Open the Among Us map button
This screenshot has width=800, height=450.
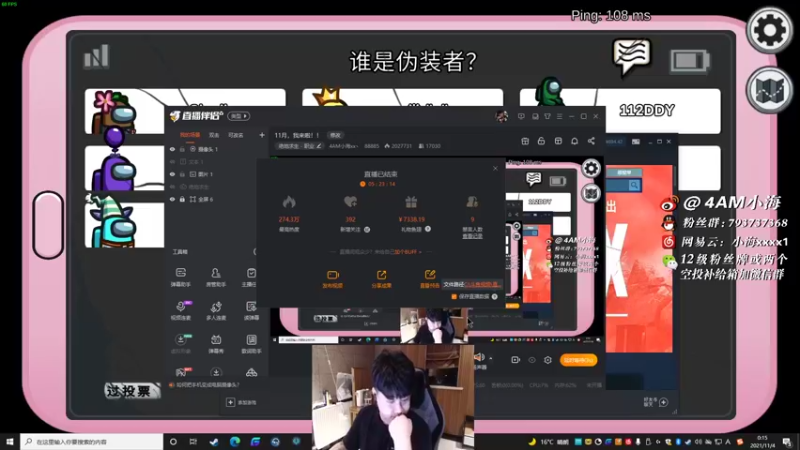769,90
